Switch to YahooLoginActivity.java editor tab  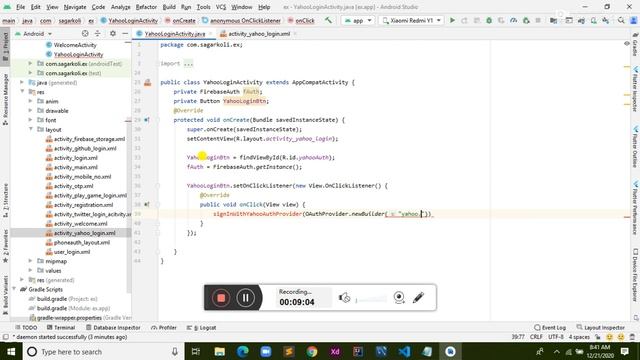coord(175,34)
